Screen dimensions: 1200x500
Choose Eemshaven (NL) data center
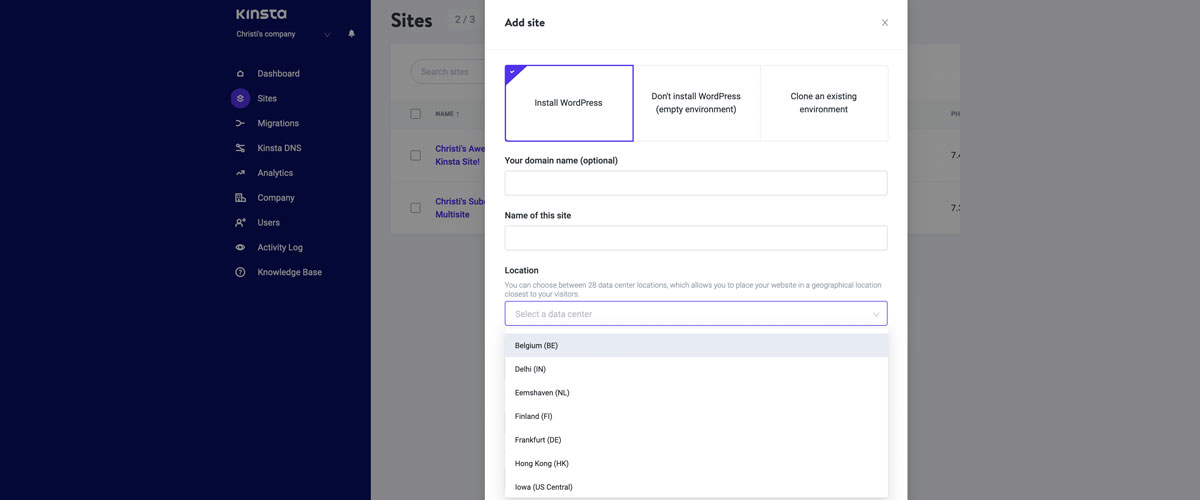point(696,393)
